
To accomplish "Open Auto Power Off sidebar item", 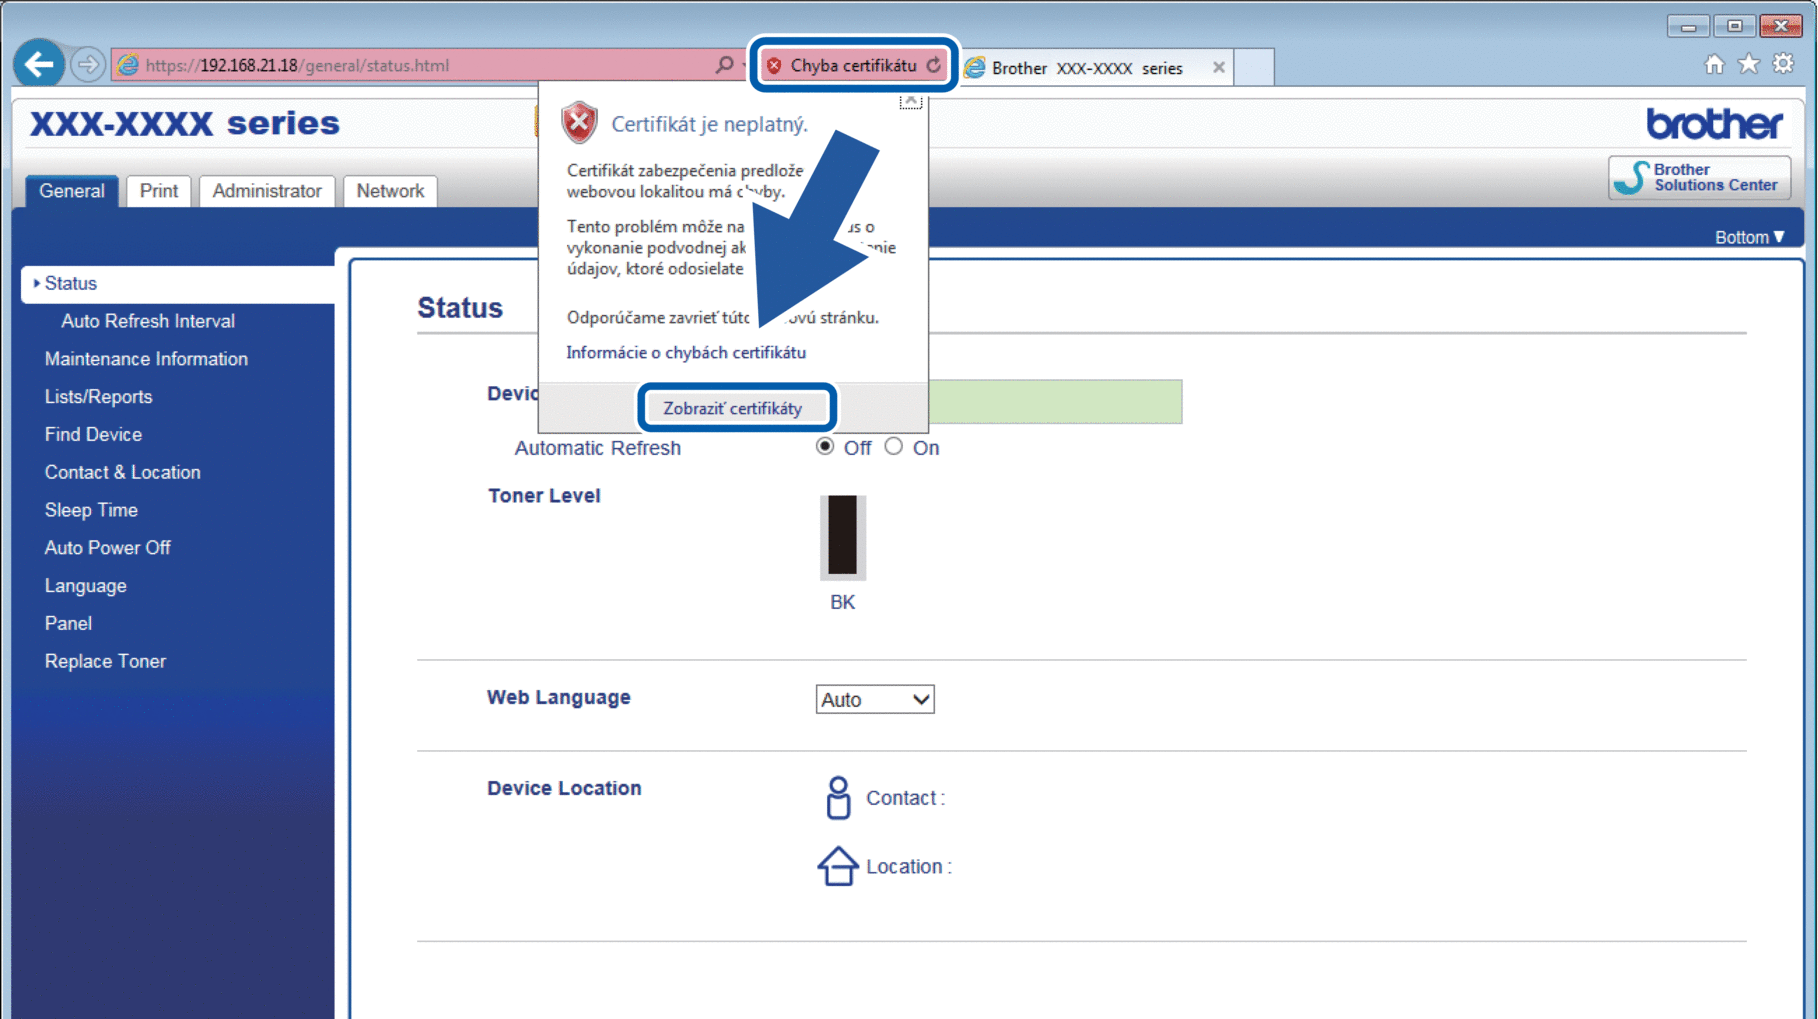I will (x=107, y=548).
